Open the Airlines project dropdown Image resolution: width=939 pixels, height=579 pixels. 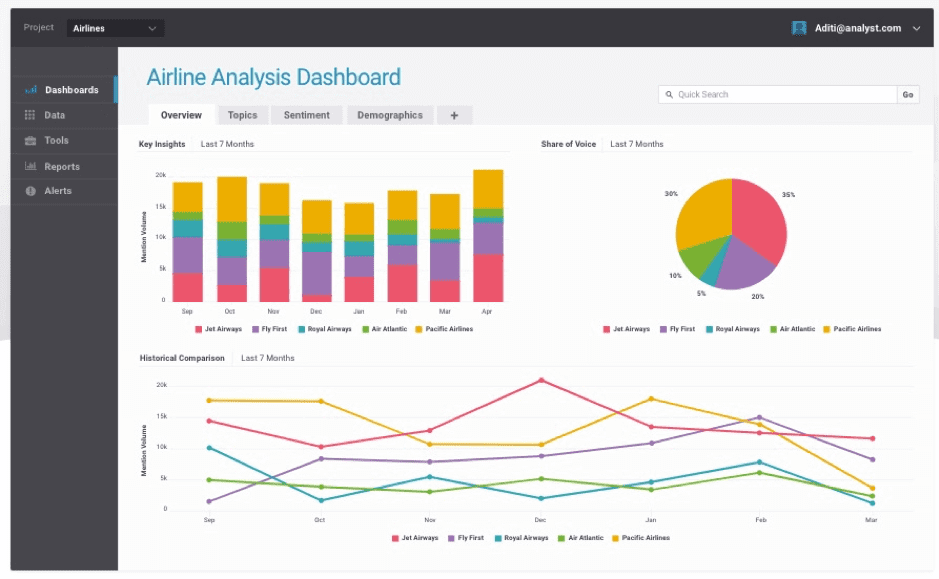[x=113, y=28]
